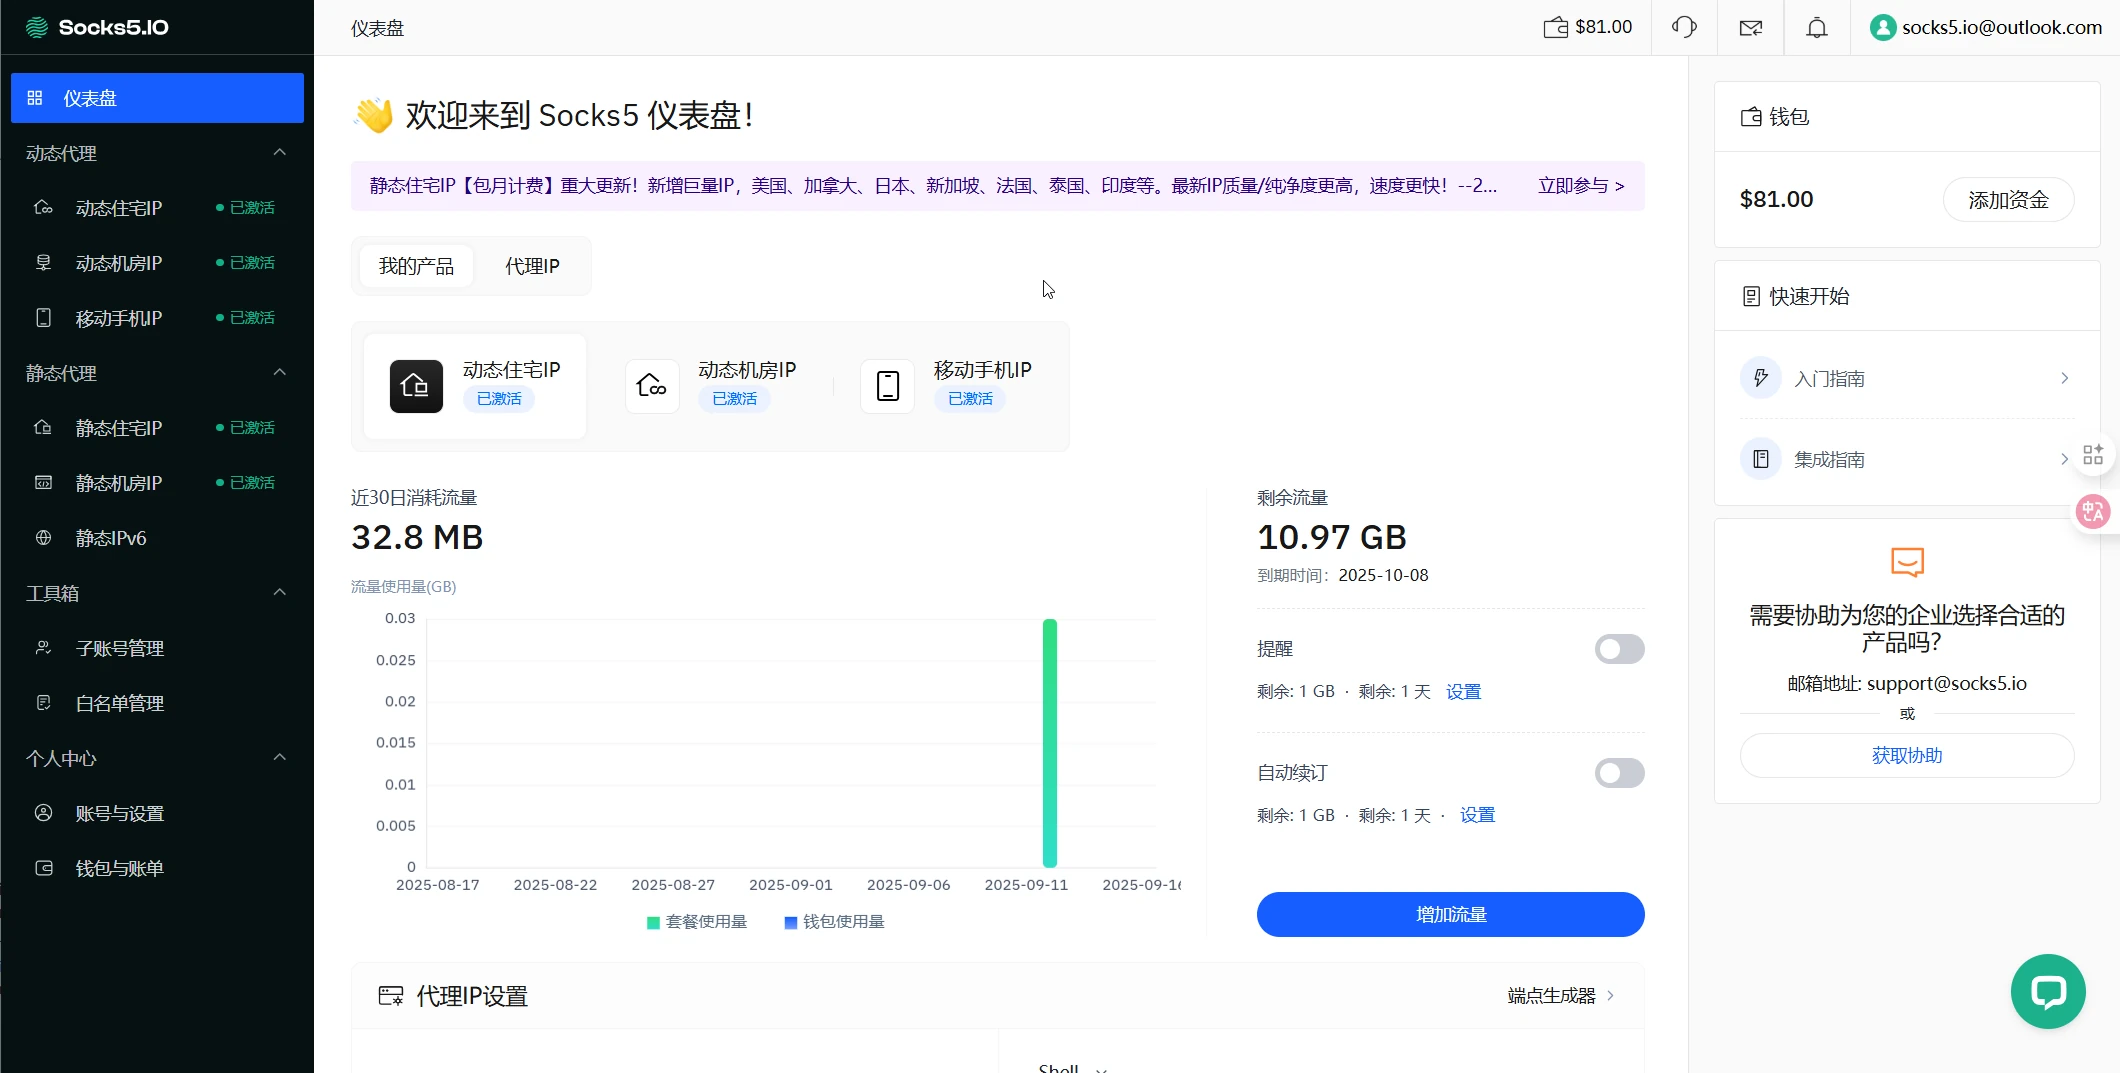The width and height of the screenshot is (2120, 1073).
Task: Switch to the 代理IP tab
Action: (532, 266)
